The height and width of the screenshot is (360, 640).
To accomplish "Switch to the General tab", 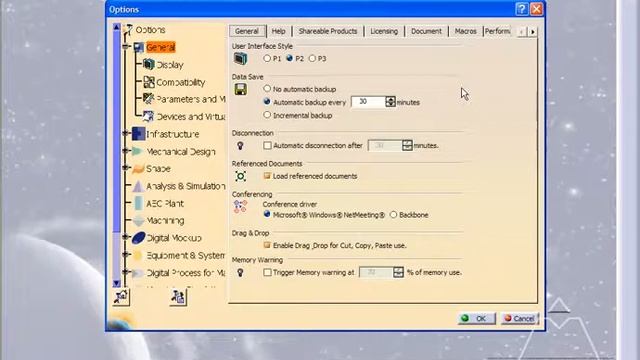I will pyautogui.click(x=247, y=31).
